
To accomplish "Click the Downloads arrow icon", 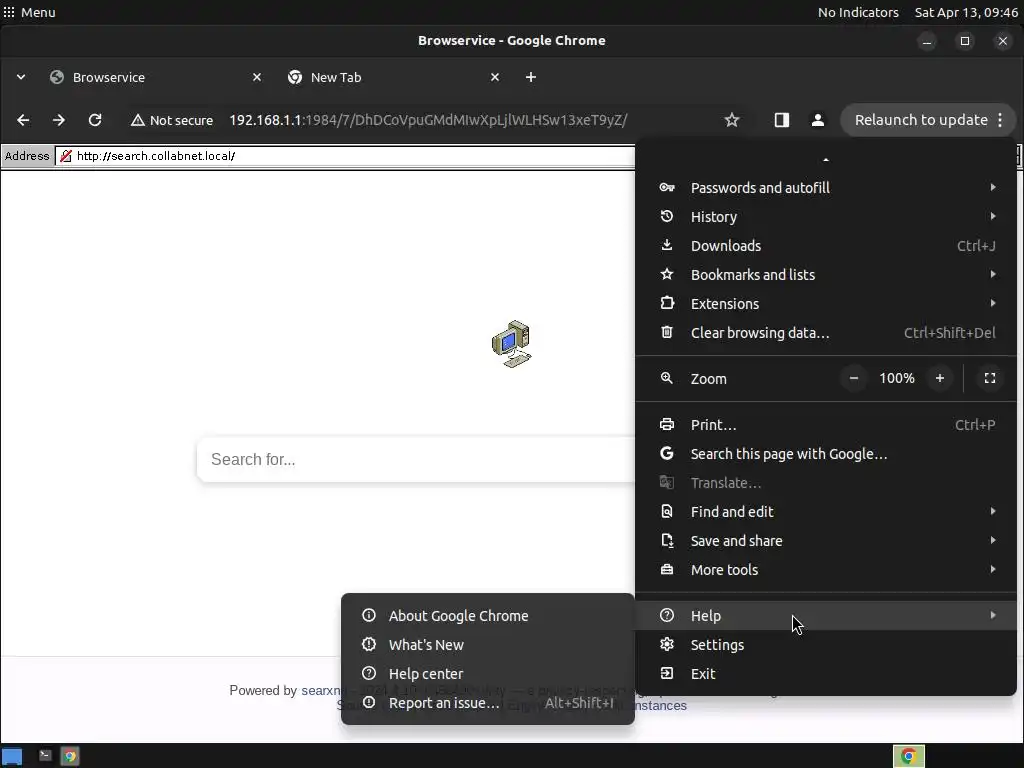I will (667, 245).
